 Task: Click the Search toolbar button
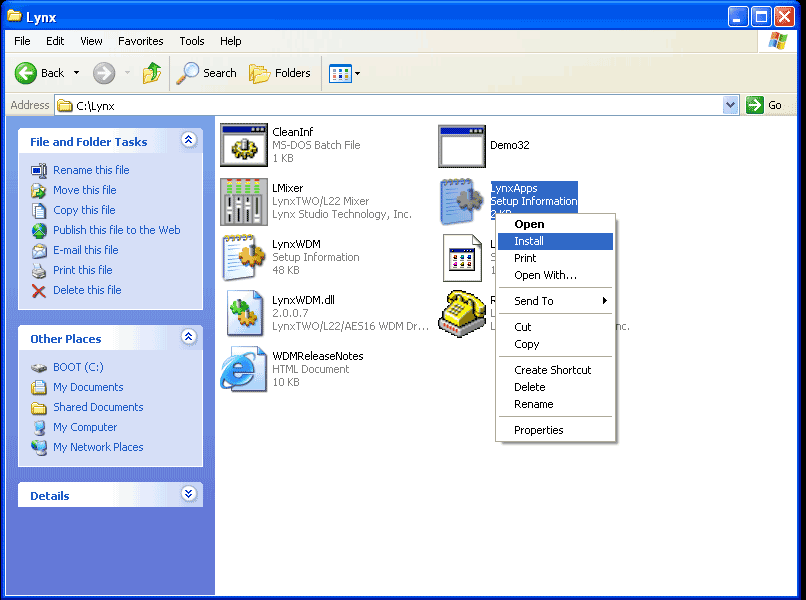pos(208,73)
